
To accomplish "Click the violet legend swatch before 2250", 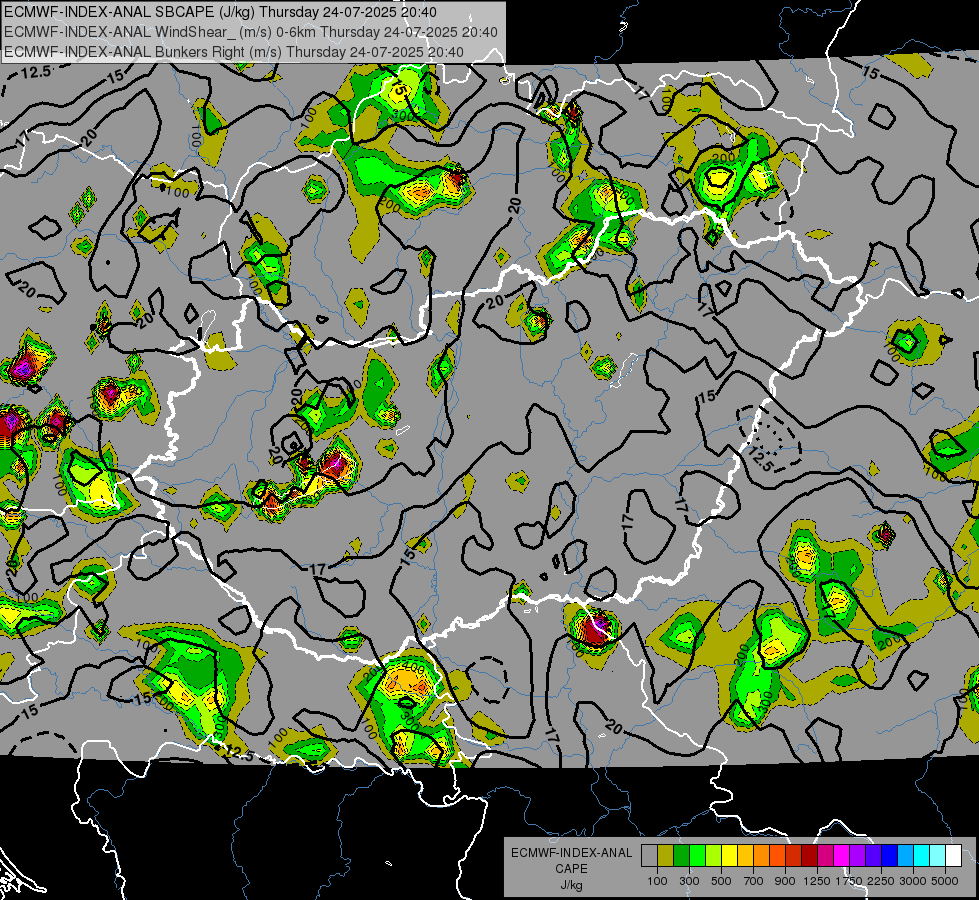I will 873,856.
